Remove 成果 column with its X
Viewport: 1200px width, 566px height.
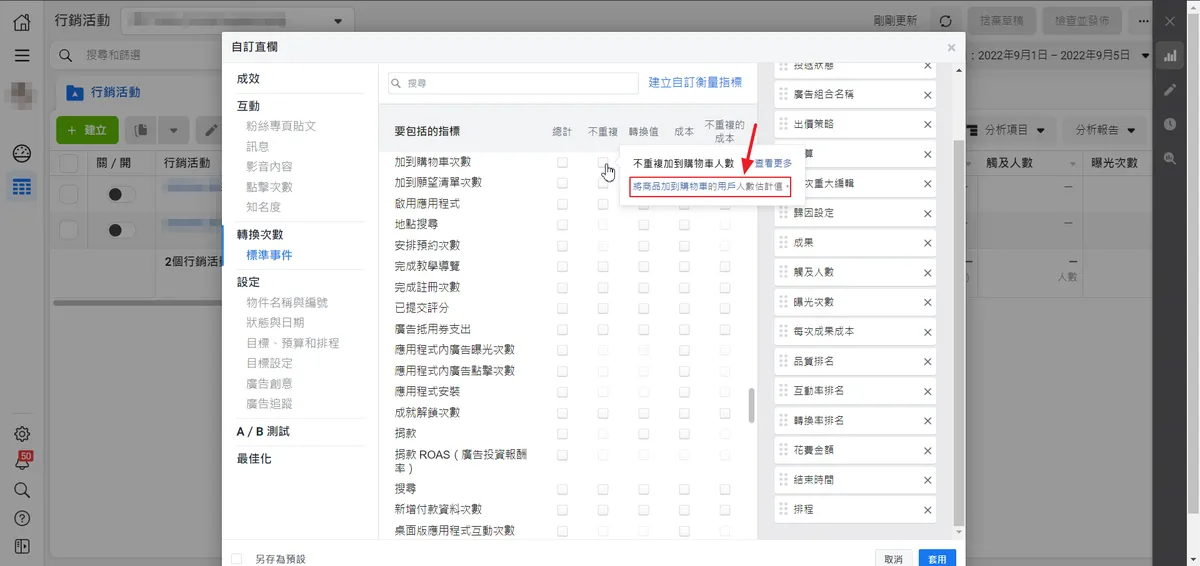pos(927,242)
